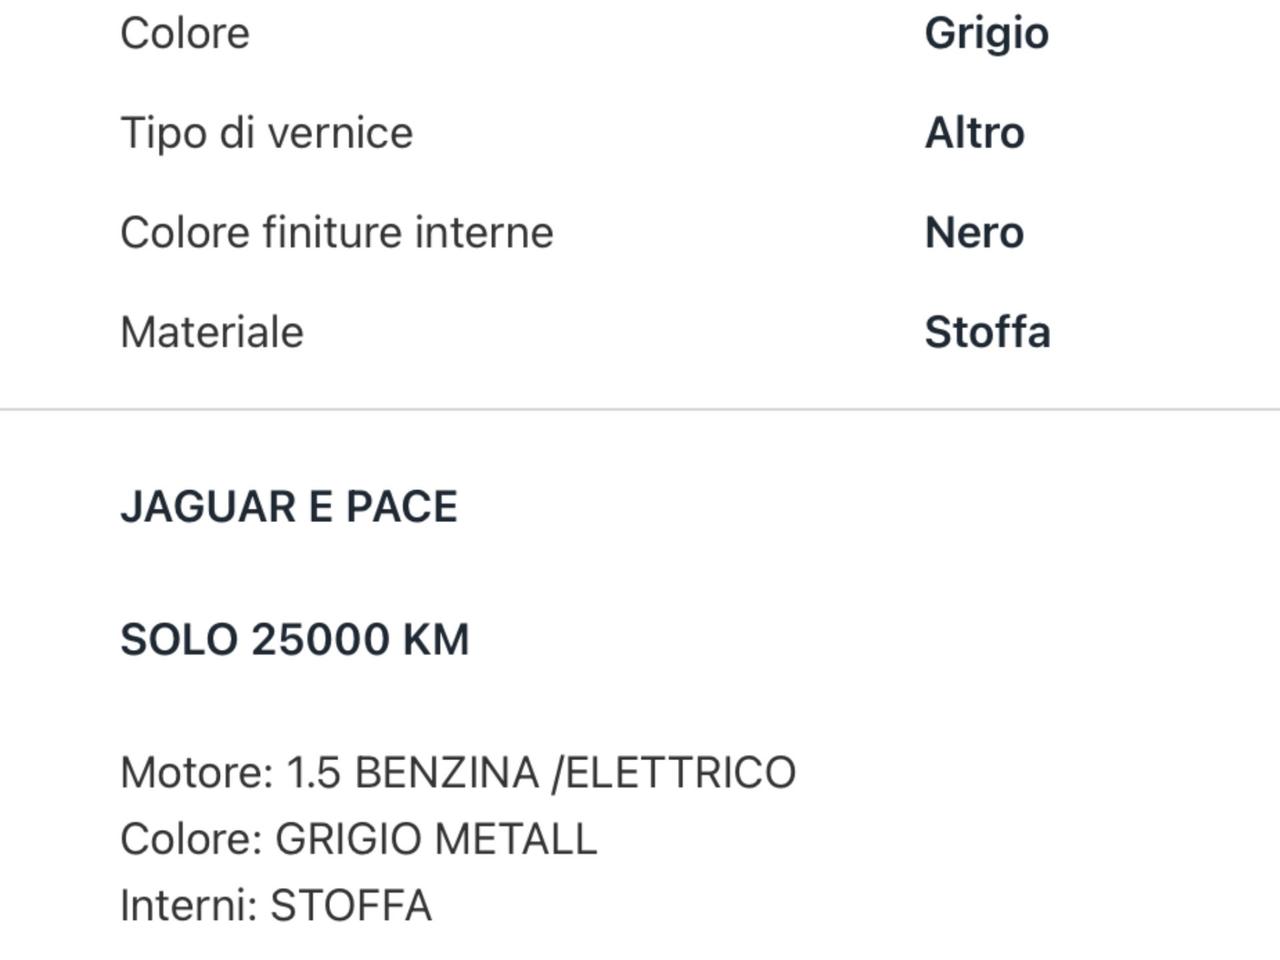
Task: Click the Interni STOFFA line
Action: [x=276, y=906]
